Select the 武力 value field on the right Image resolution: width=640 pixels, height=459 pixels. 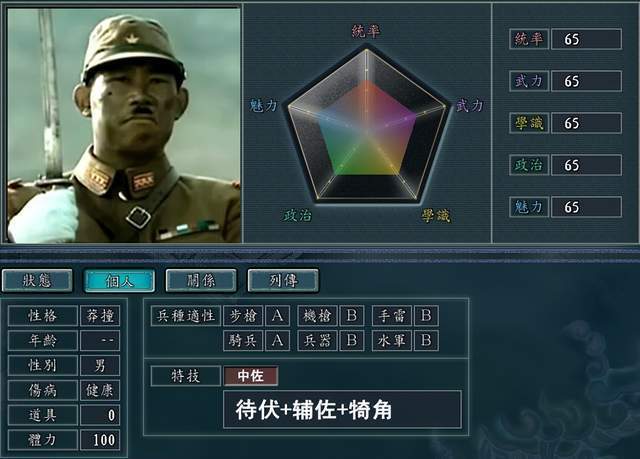pyautogui.click(x=587, y=81)
